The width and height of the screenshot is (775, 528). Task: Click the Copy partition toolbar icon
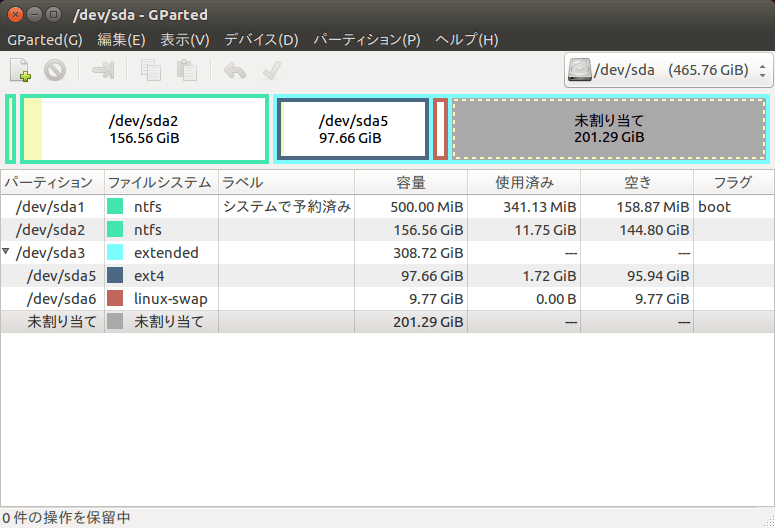(151, 70)
